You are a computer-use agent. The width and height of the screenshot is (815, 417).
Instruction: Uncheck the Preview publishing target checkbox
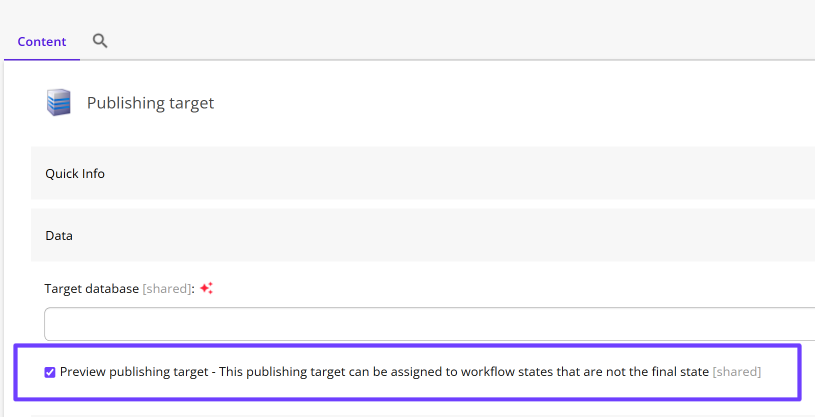(50, 372)
